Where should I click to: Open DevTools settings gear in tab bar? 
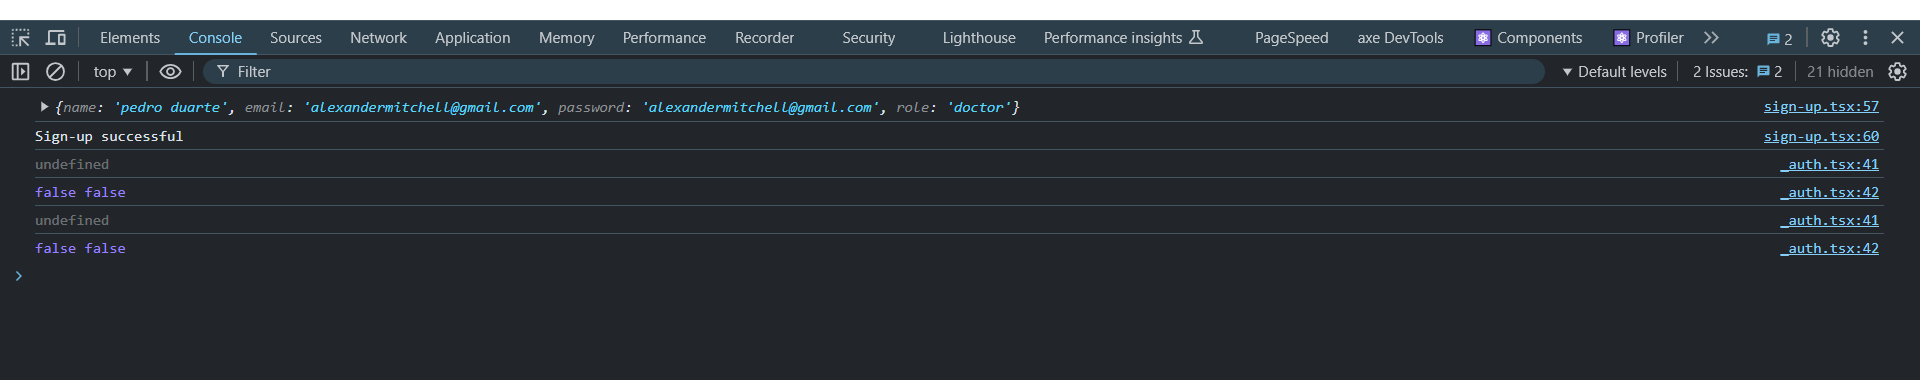(x=1830, y=38)
